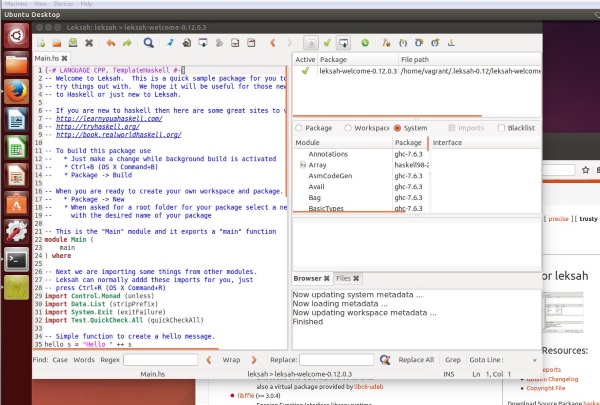The height and width of the screenshot is (405, 600).
Task: Click Copyright File link in background browser
Action: pos(545,388)
